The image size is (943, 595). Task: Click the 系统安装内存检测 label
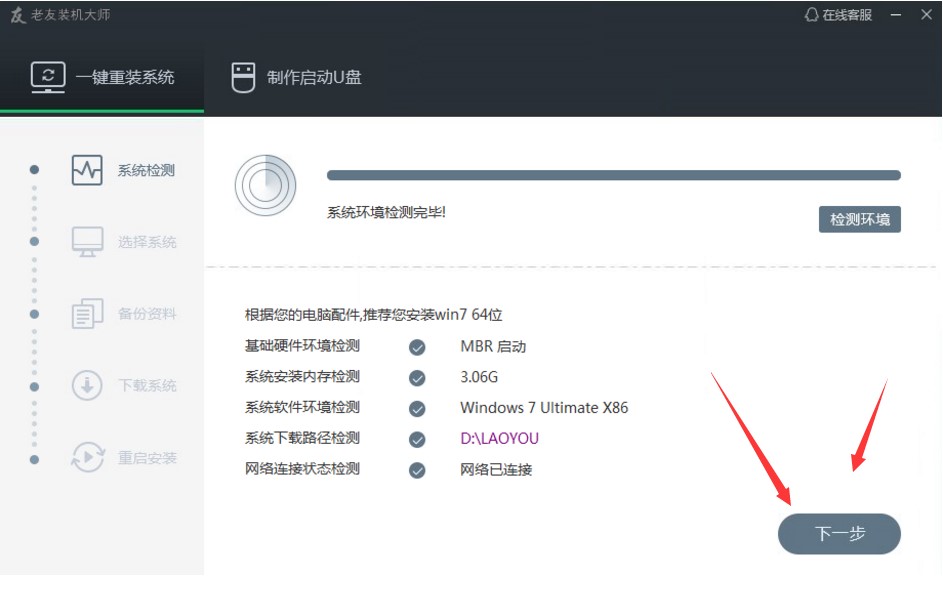[302, 377]
